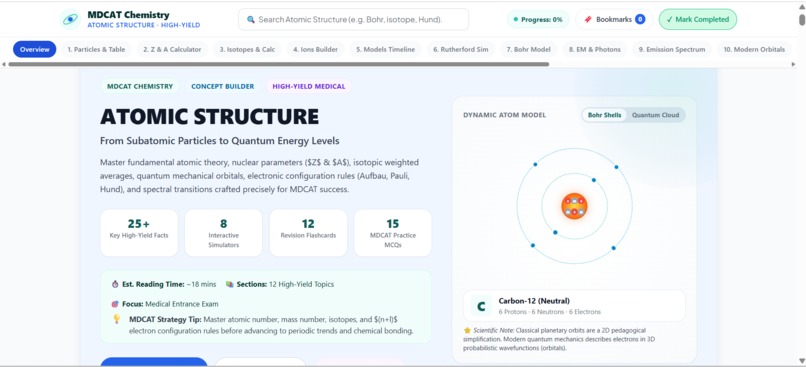Click the MDCAT CHEMISTRY tag
Image resolution: width=806 pixels, height=367 pixels.
coord(140,86)
